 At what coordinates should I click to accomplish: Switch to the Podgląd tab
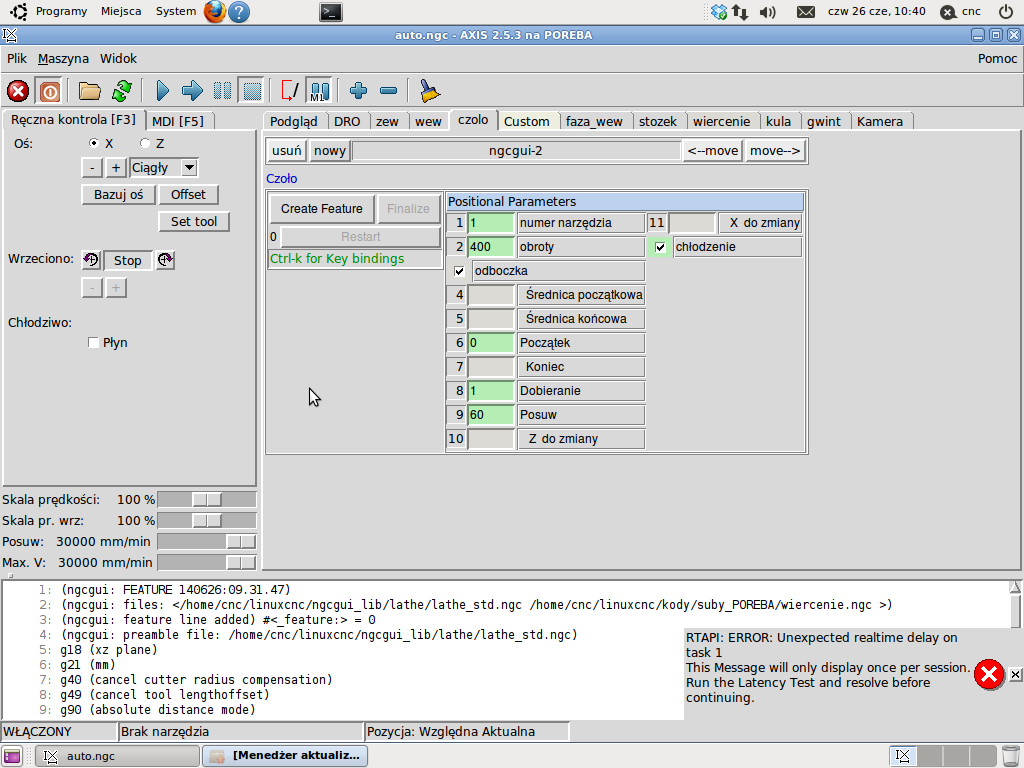[x=294, y=121]
